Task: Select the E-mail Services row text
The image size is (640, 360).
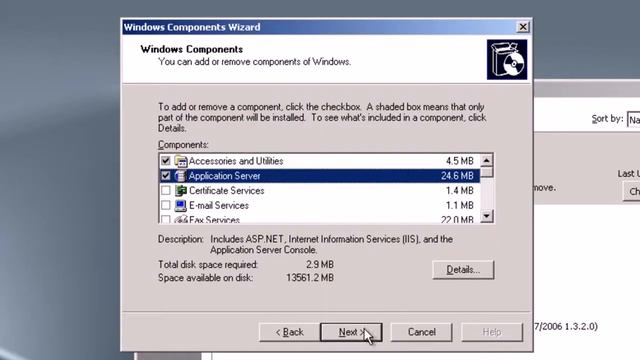Action: pyautogui.click(x=219, y=205)
